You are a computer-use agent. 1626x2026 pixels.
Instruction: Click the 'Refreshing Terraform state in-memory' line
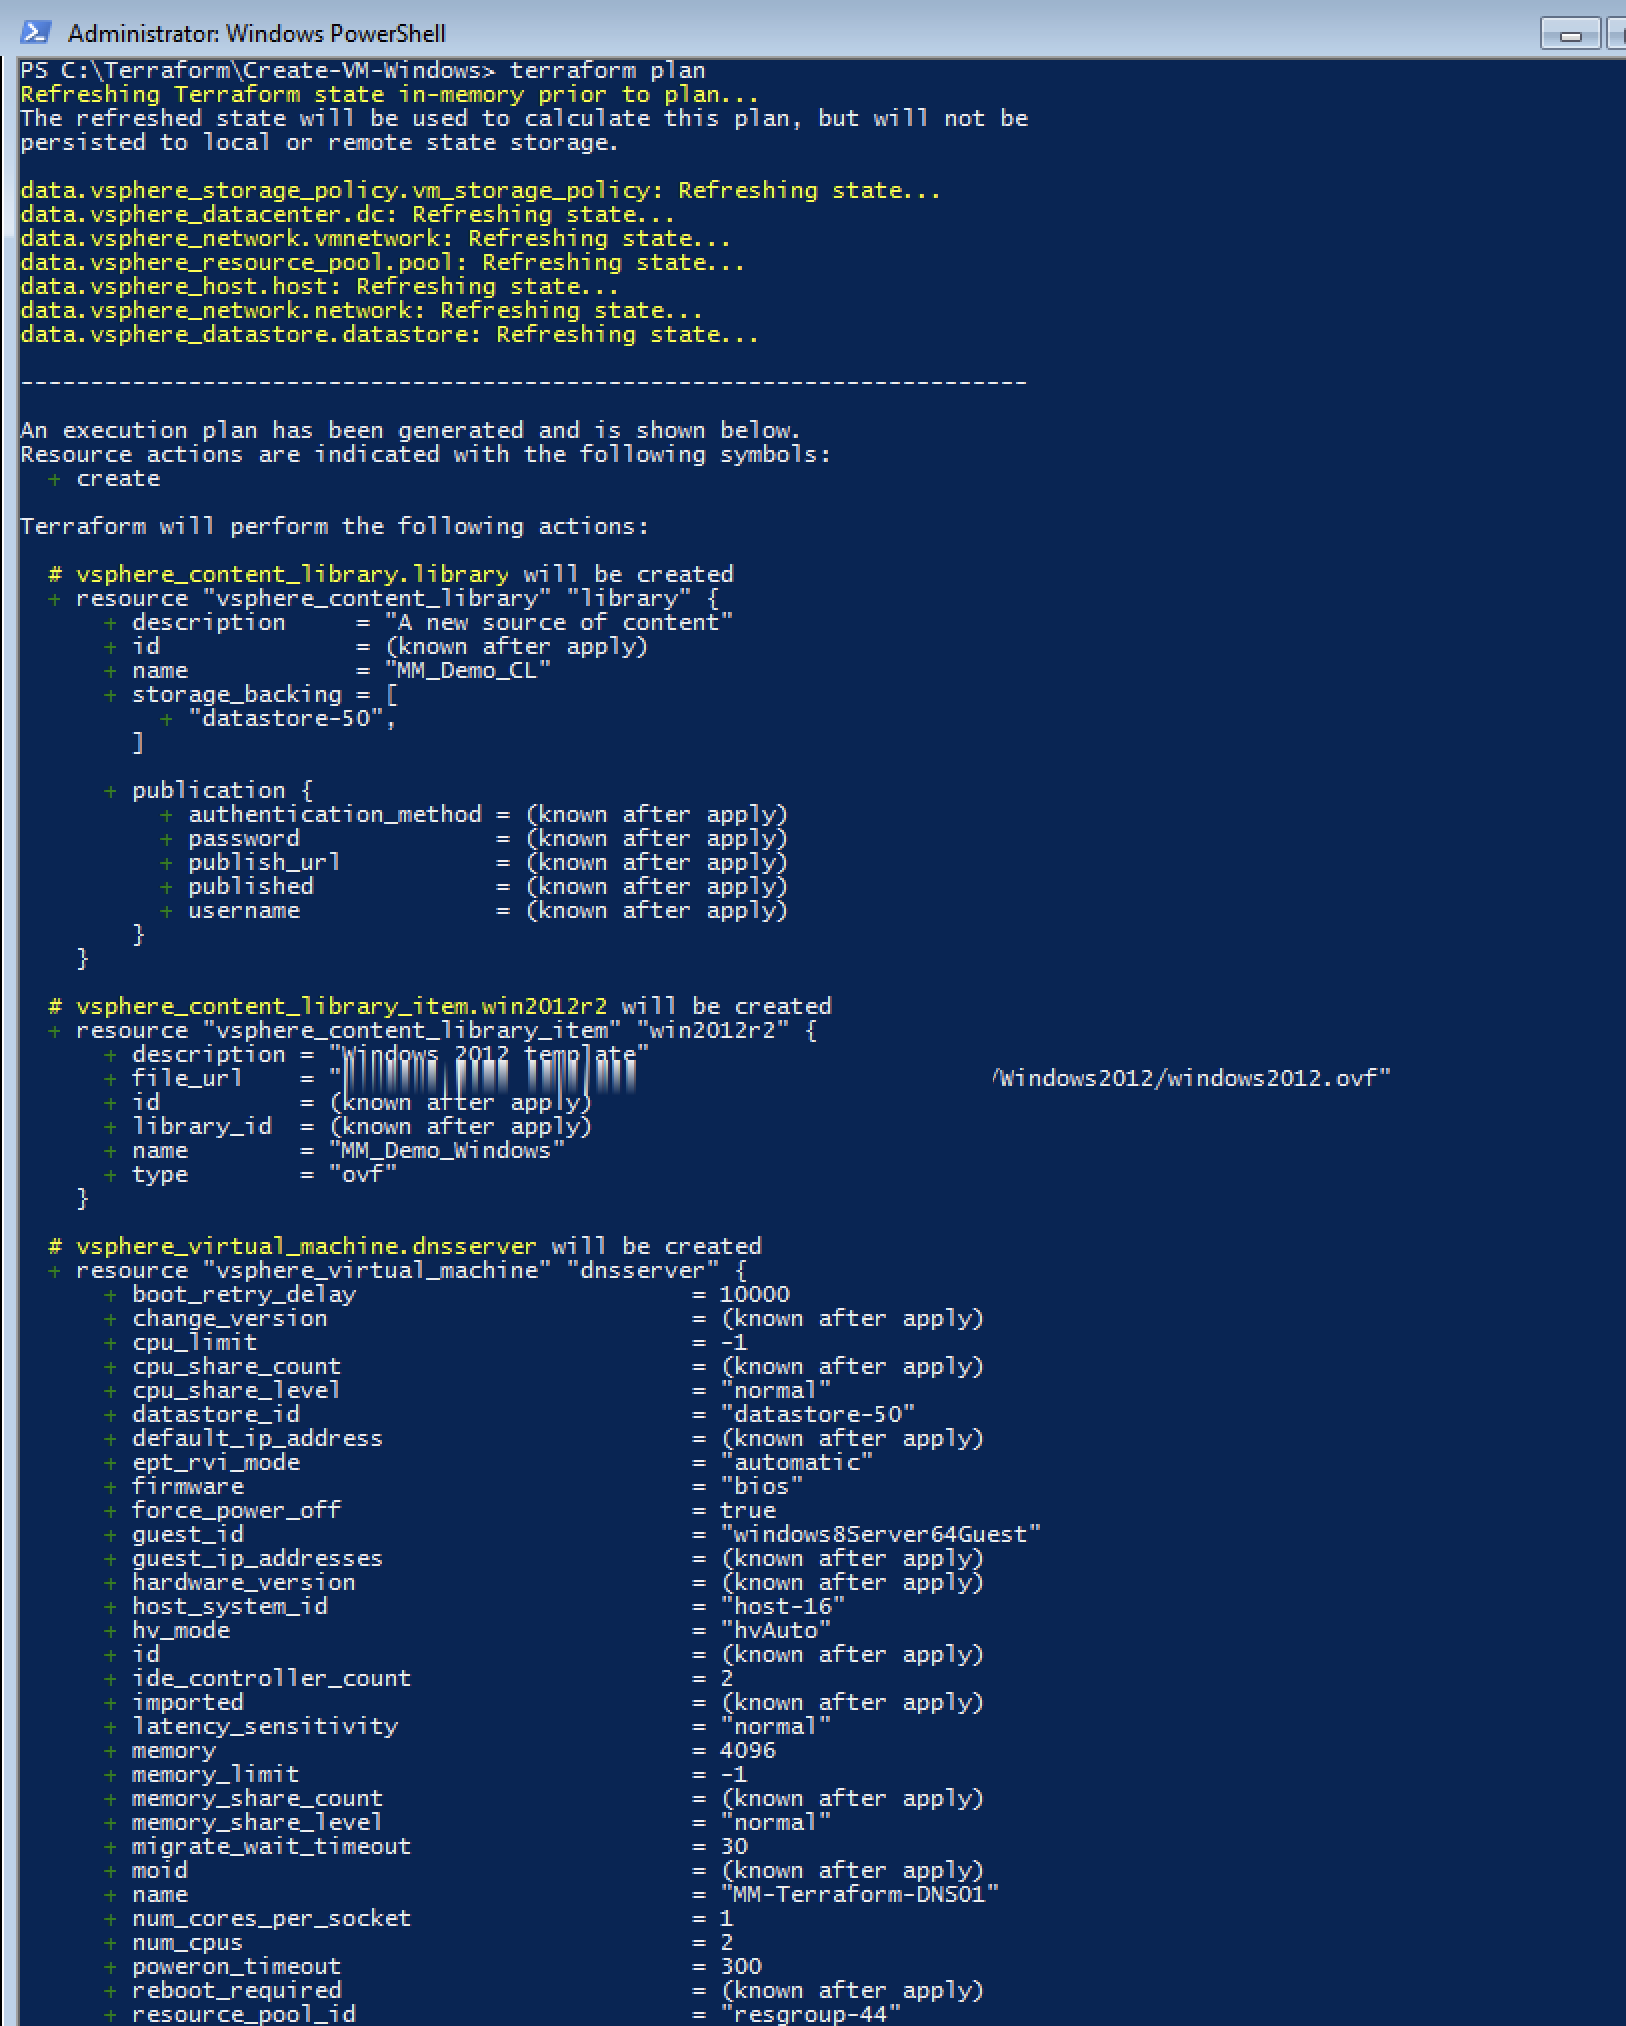click(389, 95)
